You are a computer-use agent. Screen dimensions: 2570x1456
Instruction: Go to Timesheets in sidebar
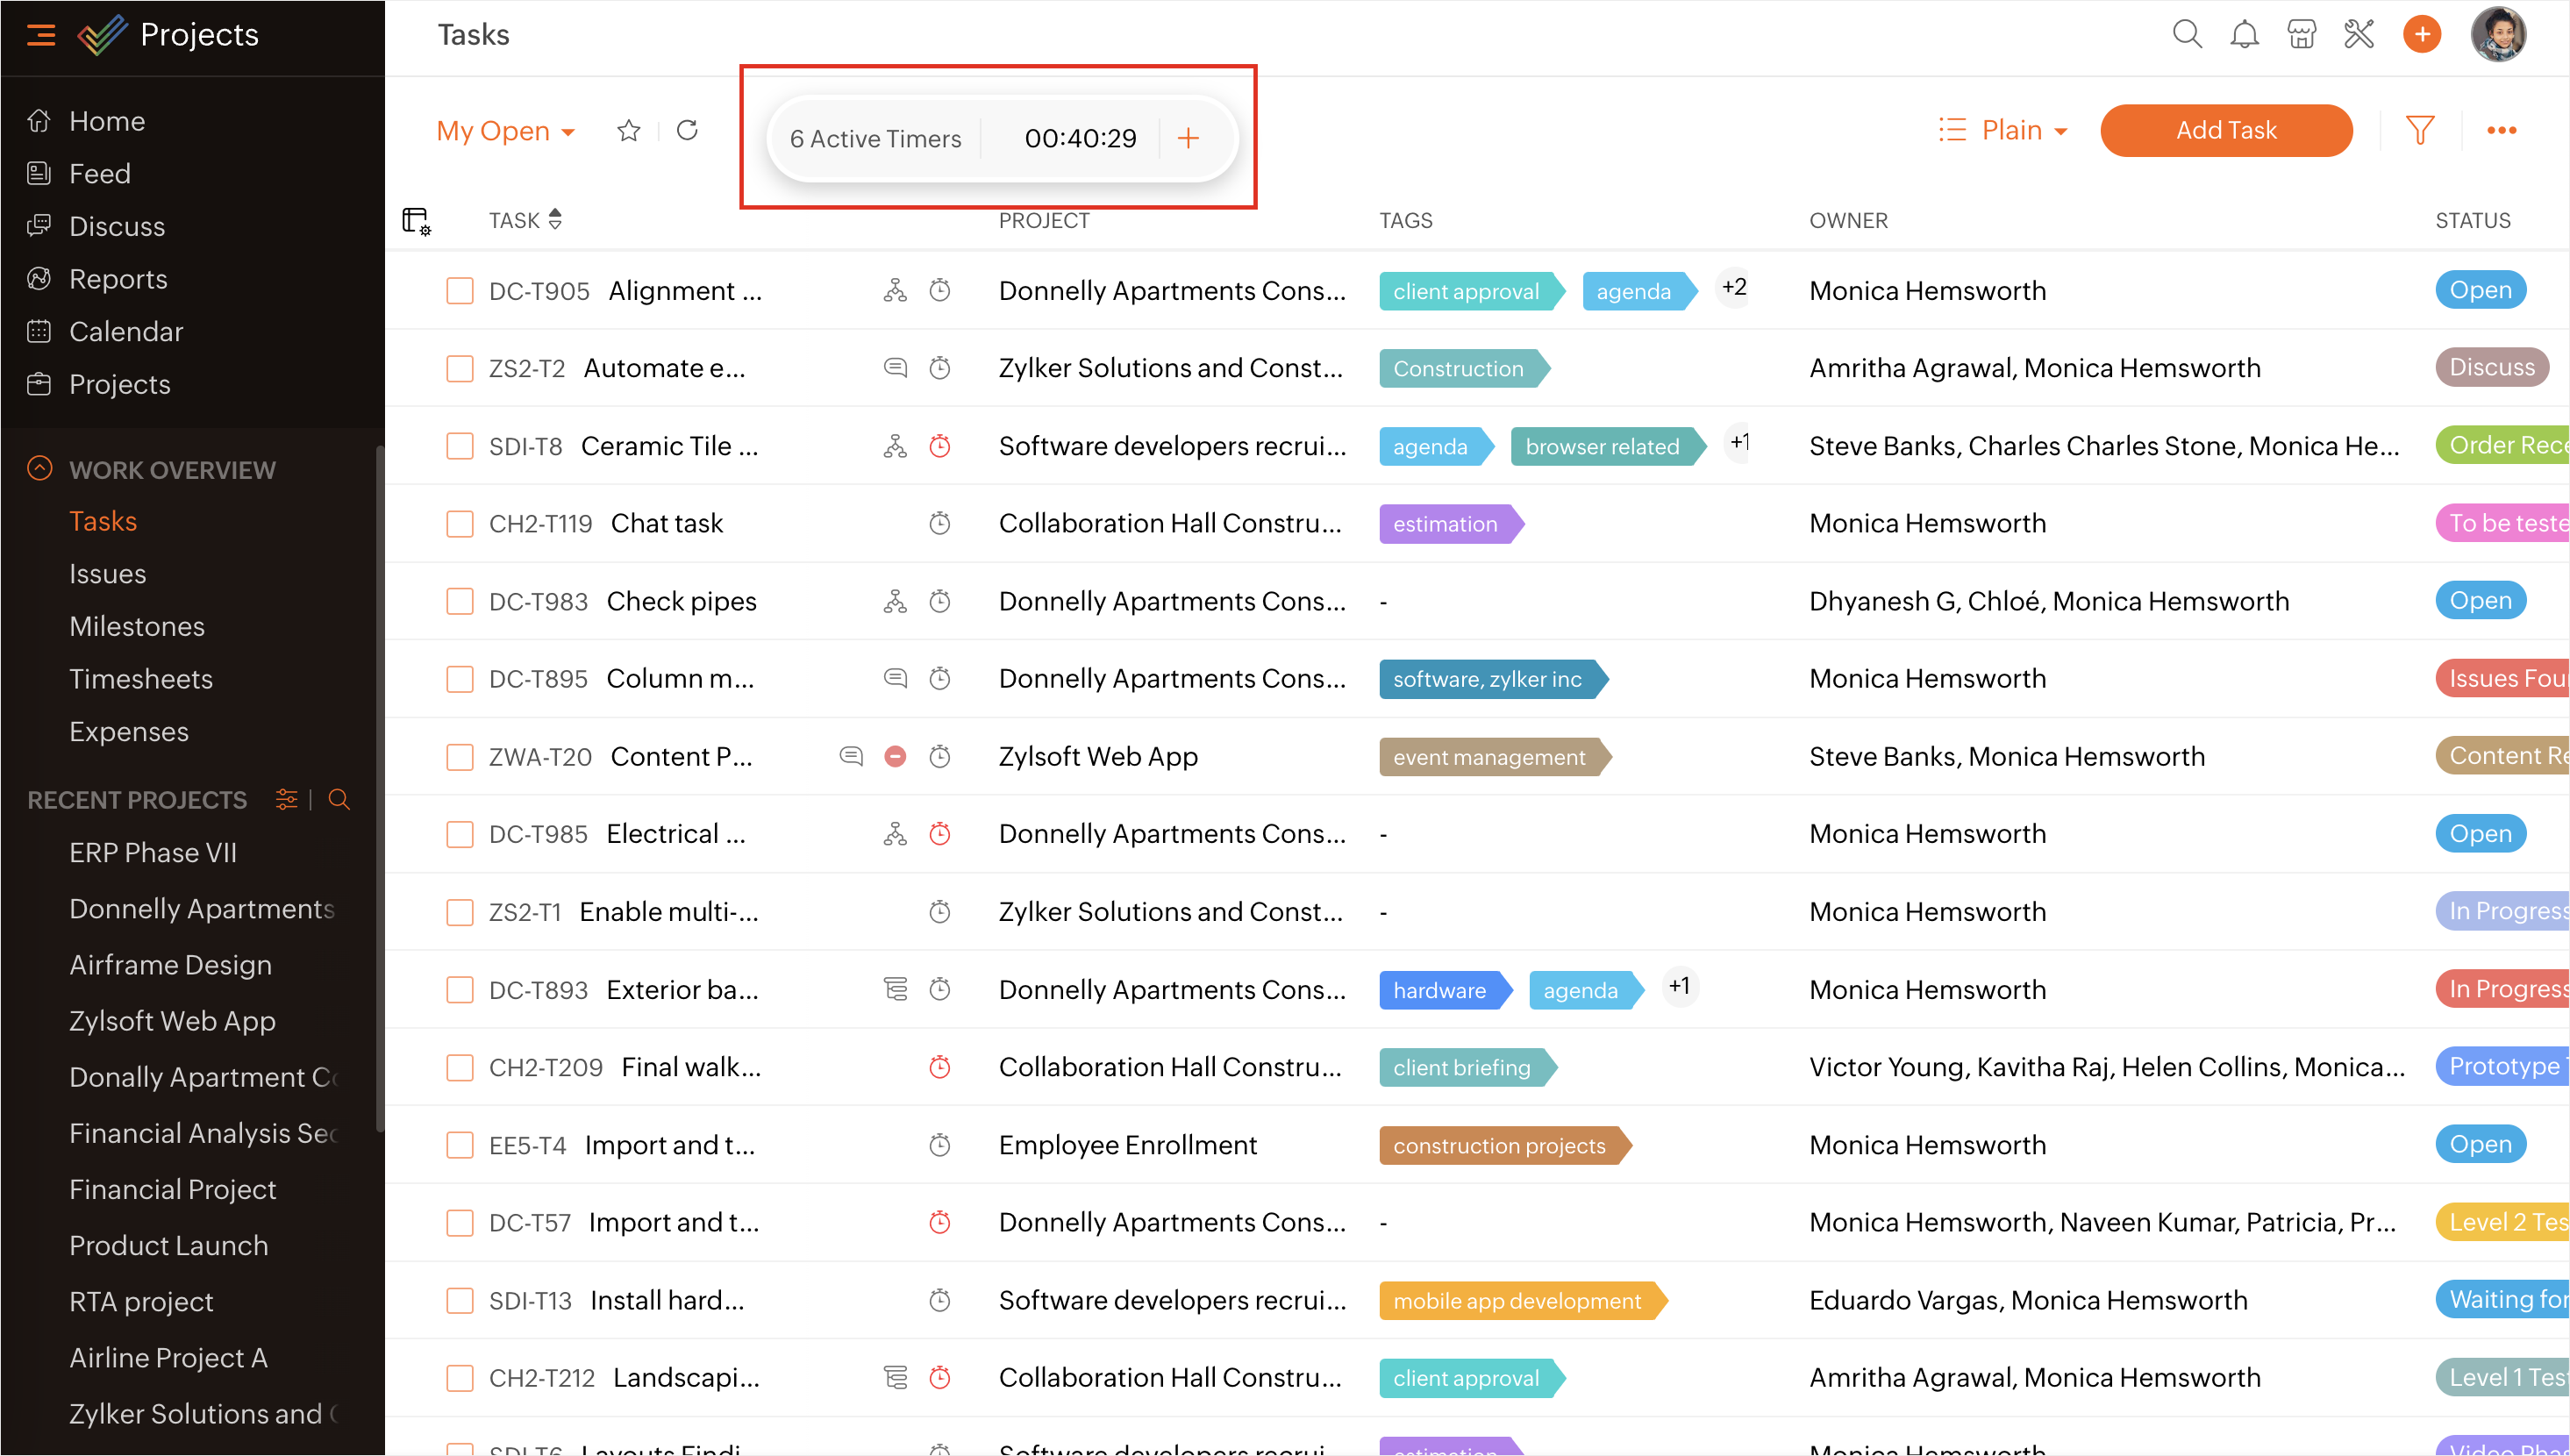pyautogui.click(x=141, y=679)
